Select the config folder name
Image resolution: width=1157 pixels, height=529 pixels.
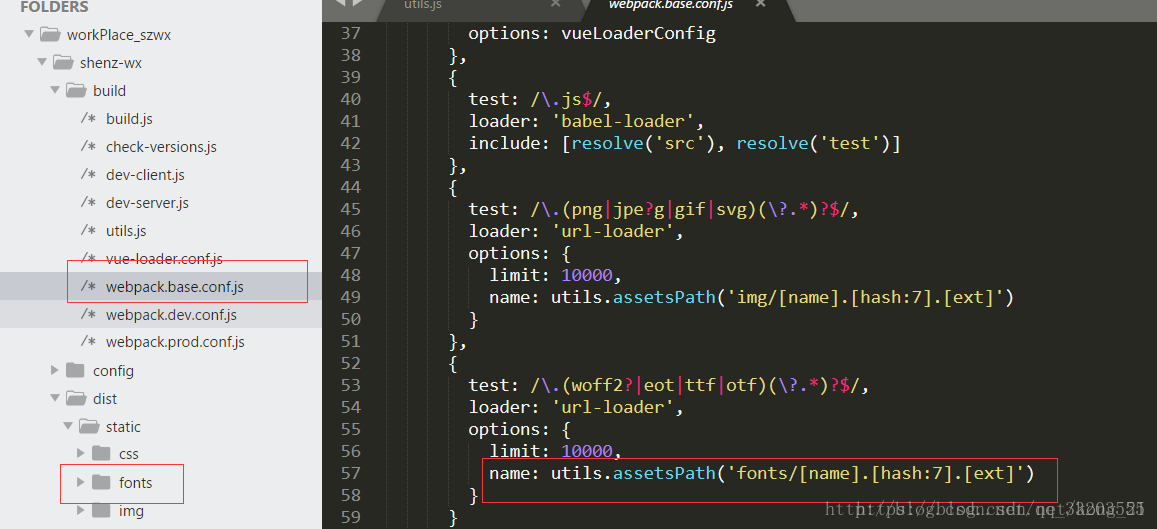point(114,370)
